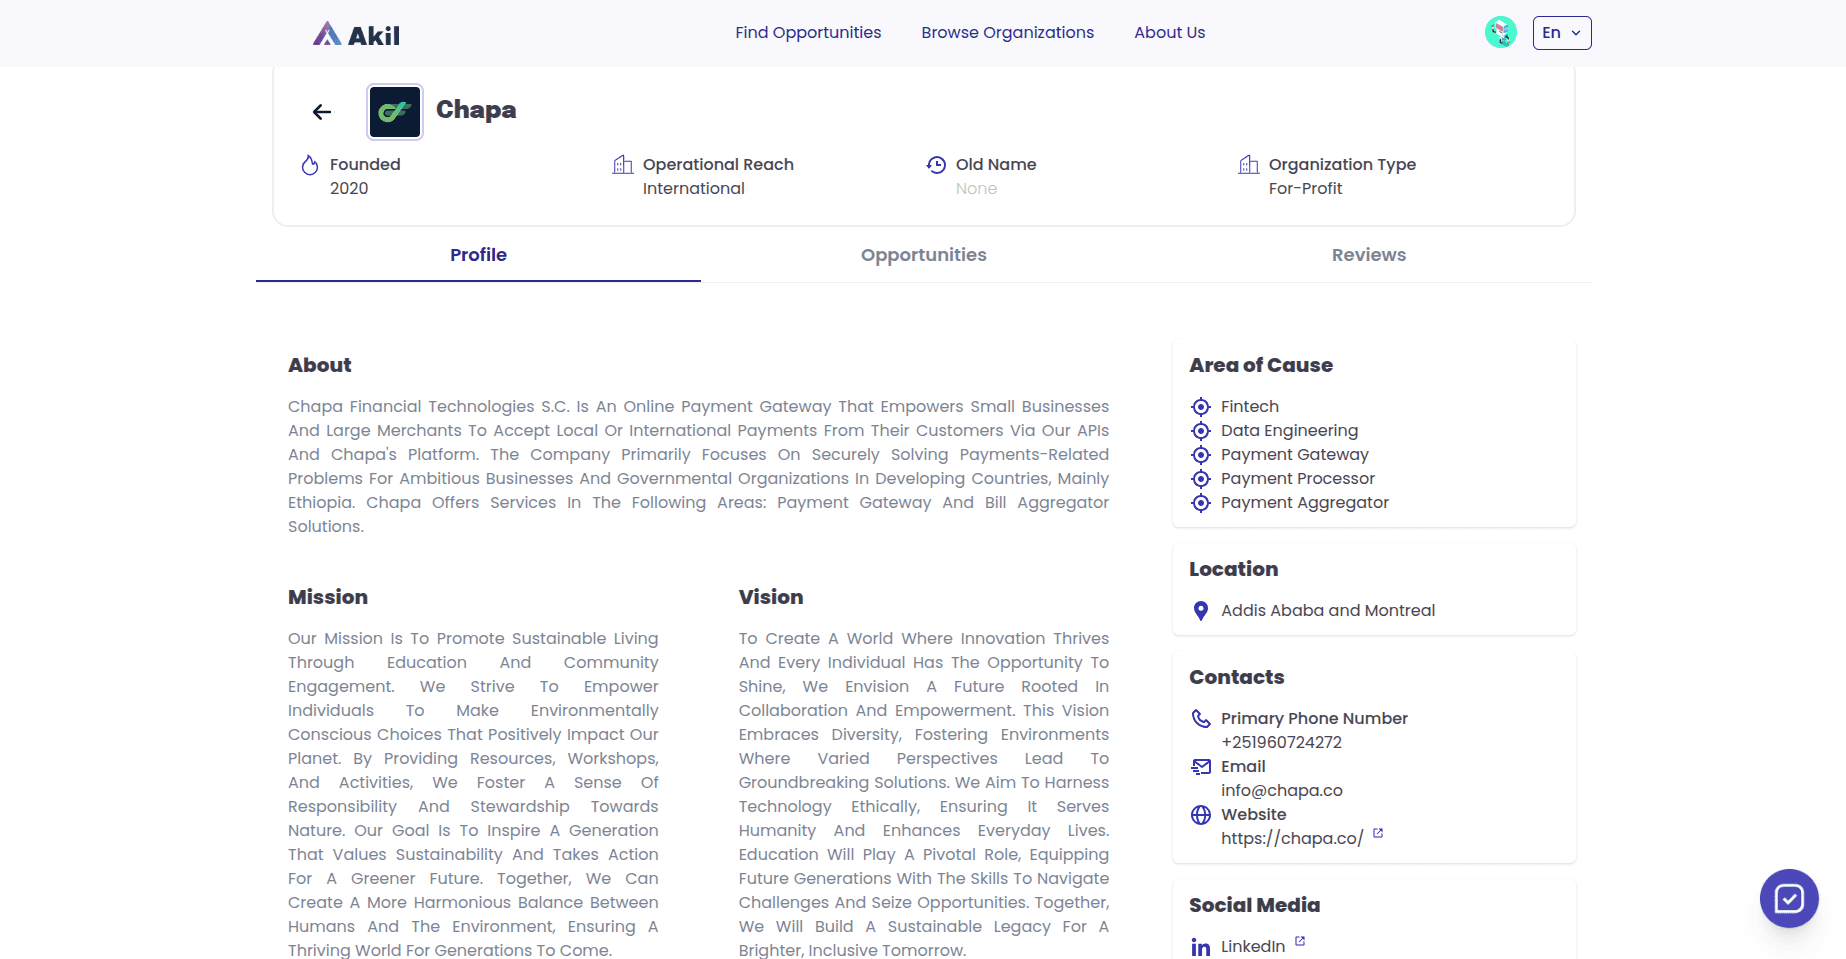Screen dimensions: 1846x959
Task: Click the Addis Ababa and Montreal text
Action: (1328, 610)
